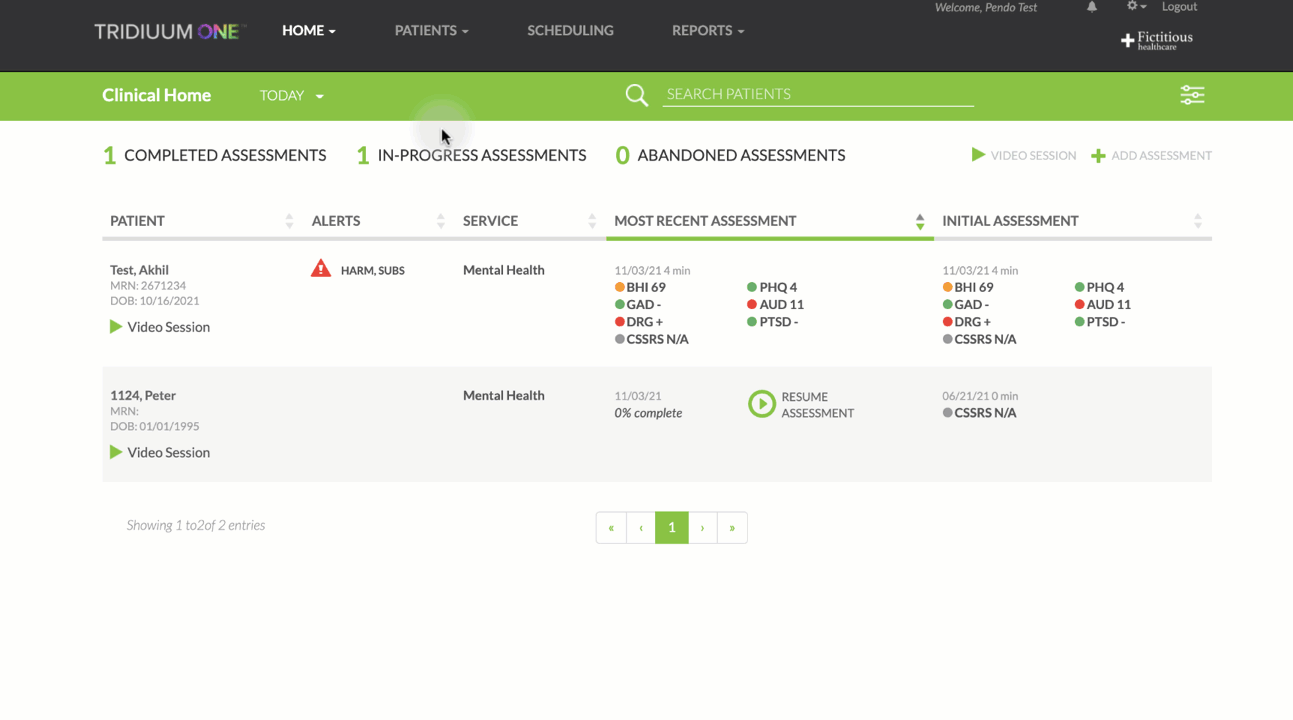Image resolution: width=1293 pixels, height=720 pixels.
Task: Open the settings gear menu
Action: click(x=1136, y=7)
